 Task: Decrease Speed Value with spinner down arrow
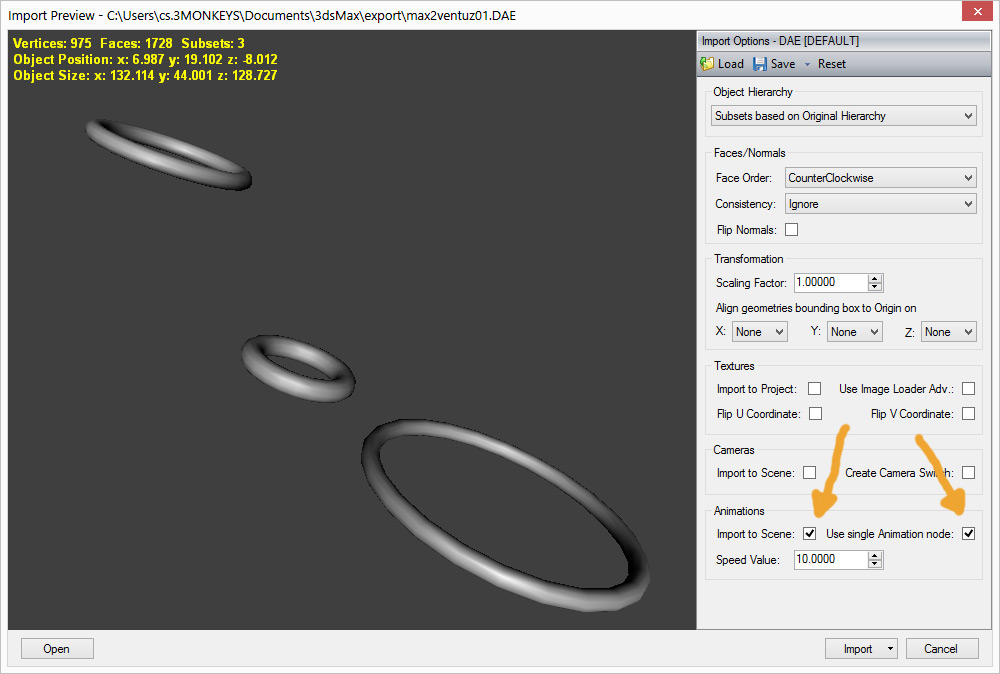(x=875, y=564)
